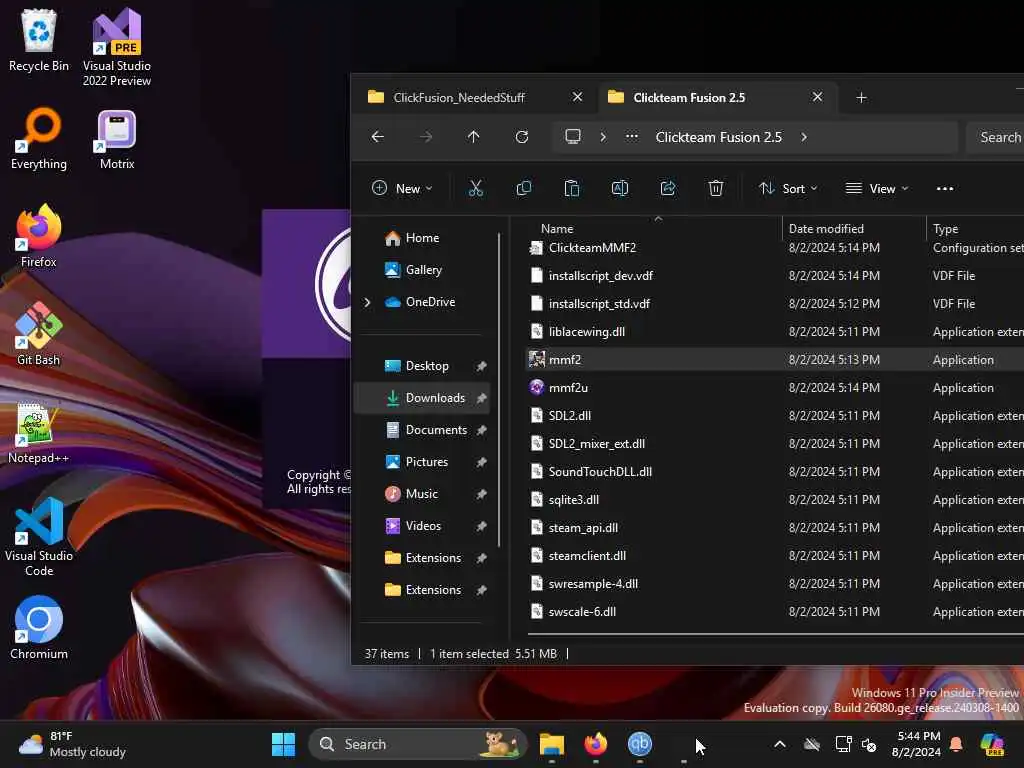Open the Desktop quick access folder
Viewport: 1024px width, 768px height.
[x=422, y=366]
